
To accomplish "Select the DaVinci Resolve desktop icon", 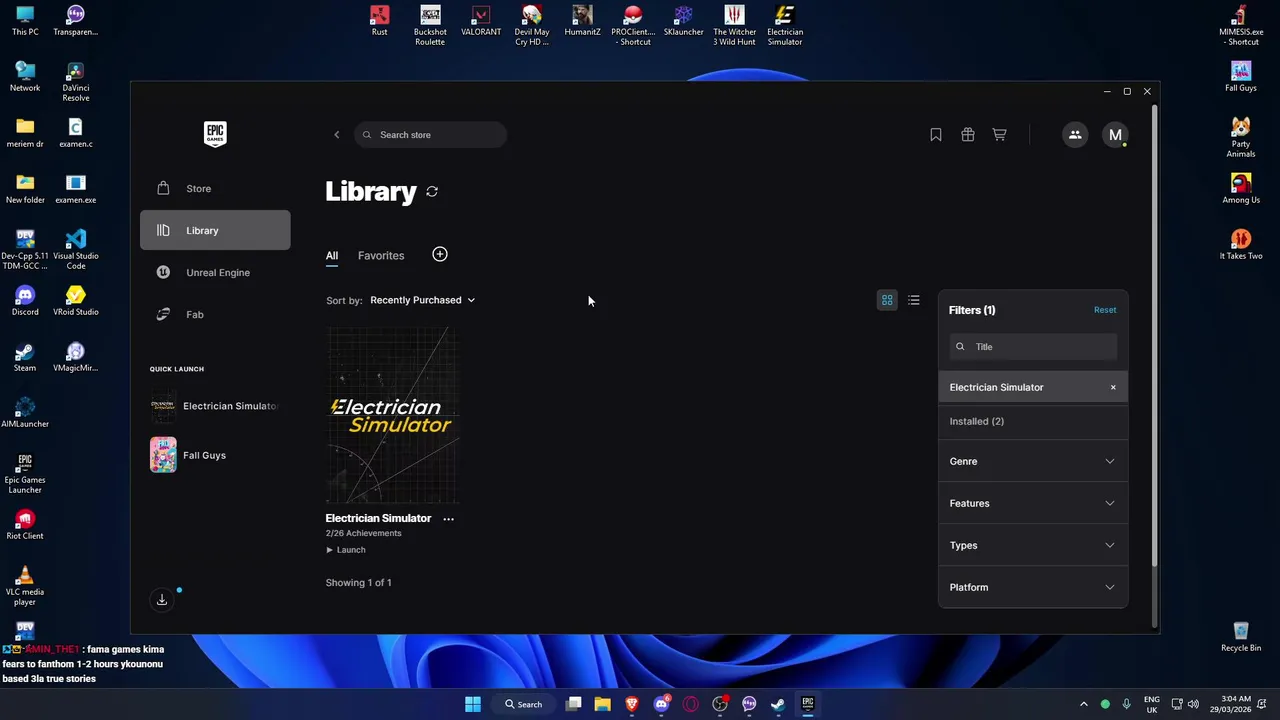I will coord(76,82).
